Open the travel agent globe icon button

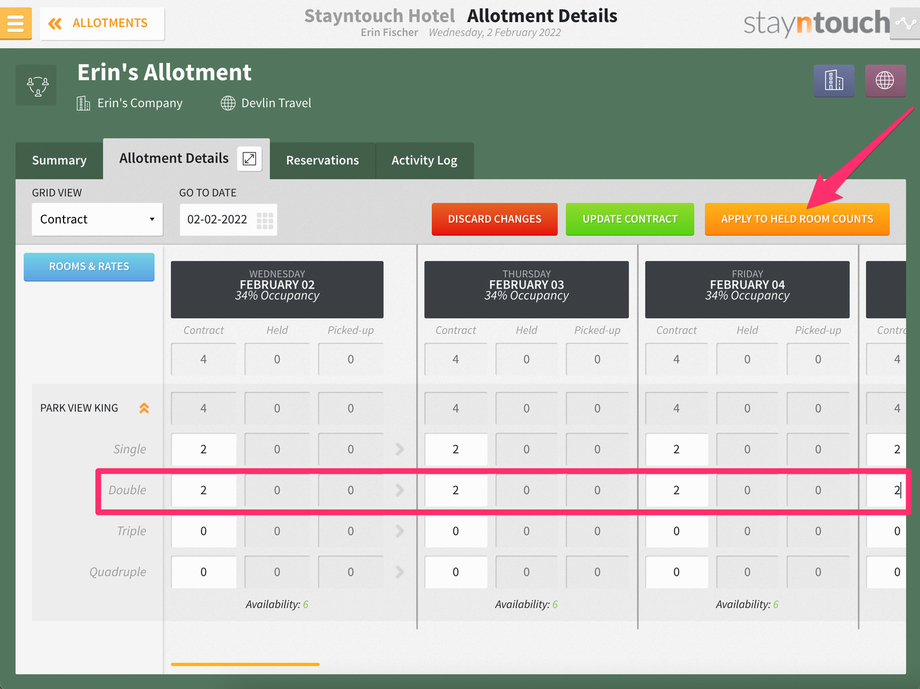885,80
